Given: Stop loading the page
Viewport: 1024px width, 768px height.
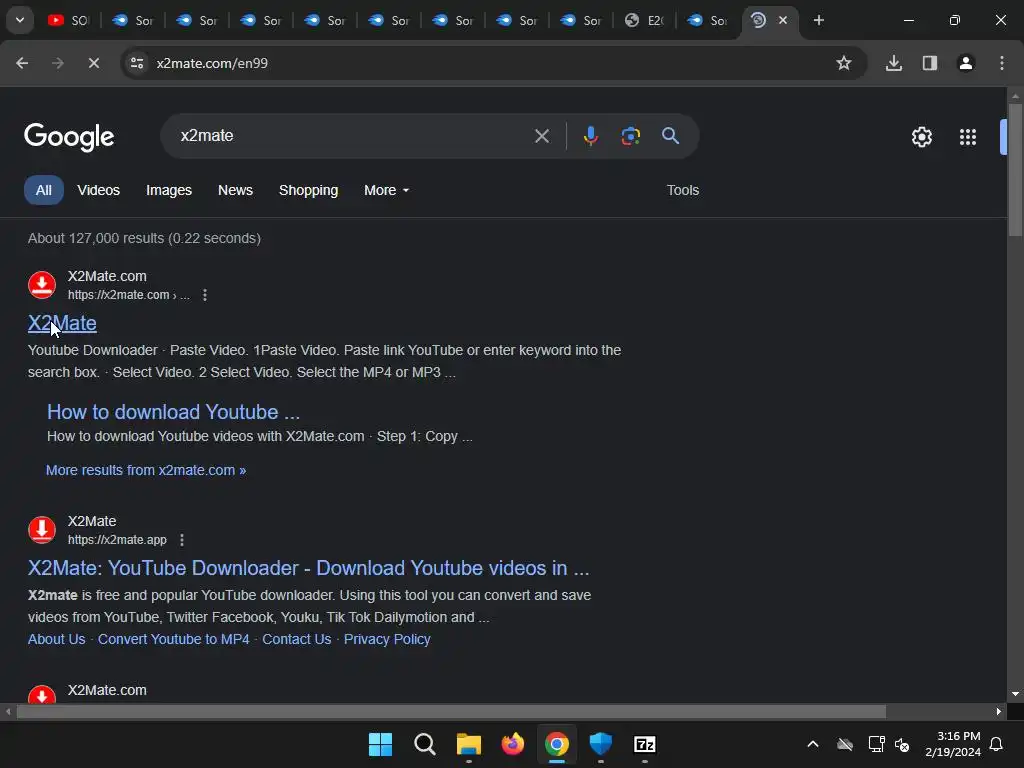Looking at the screenshot, I should pyautogui.click(x=93, y=63).
